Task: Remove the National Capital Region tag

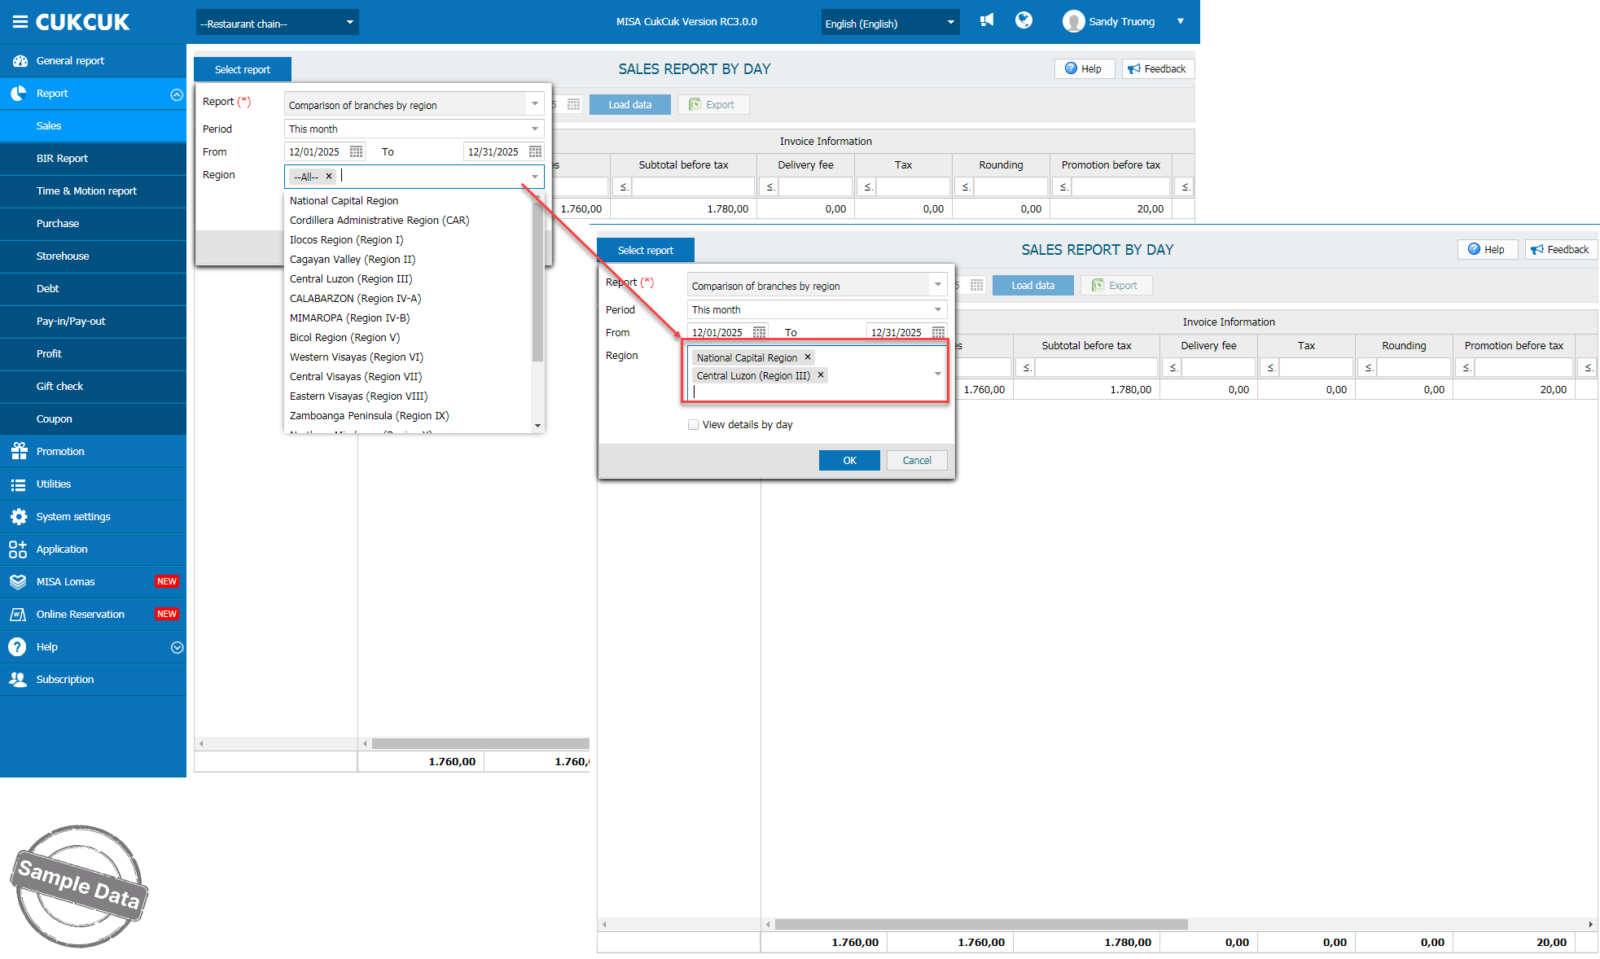Action: tap(808, 357)
